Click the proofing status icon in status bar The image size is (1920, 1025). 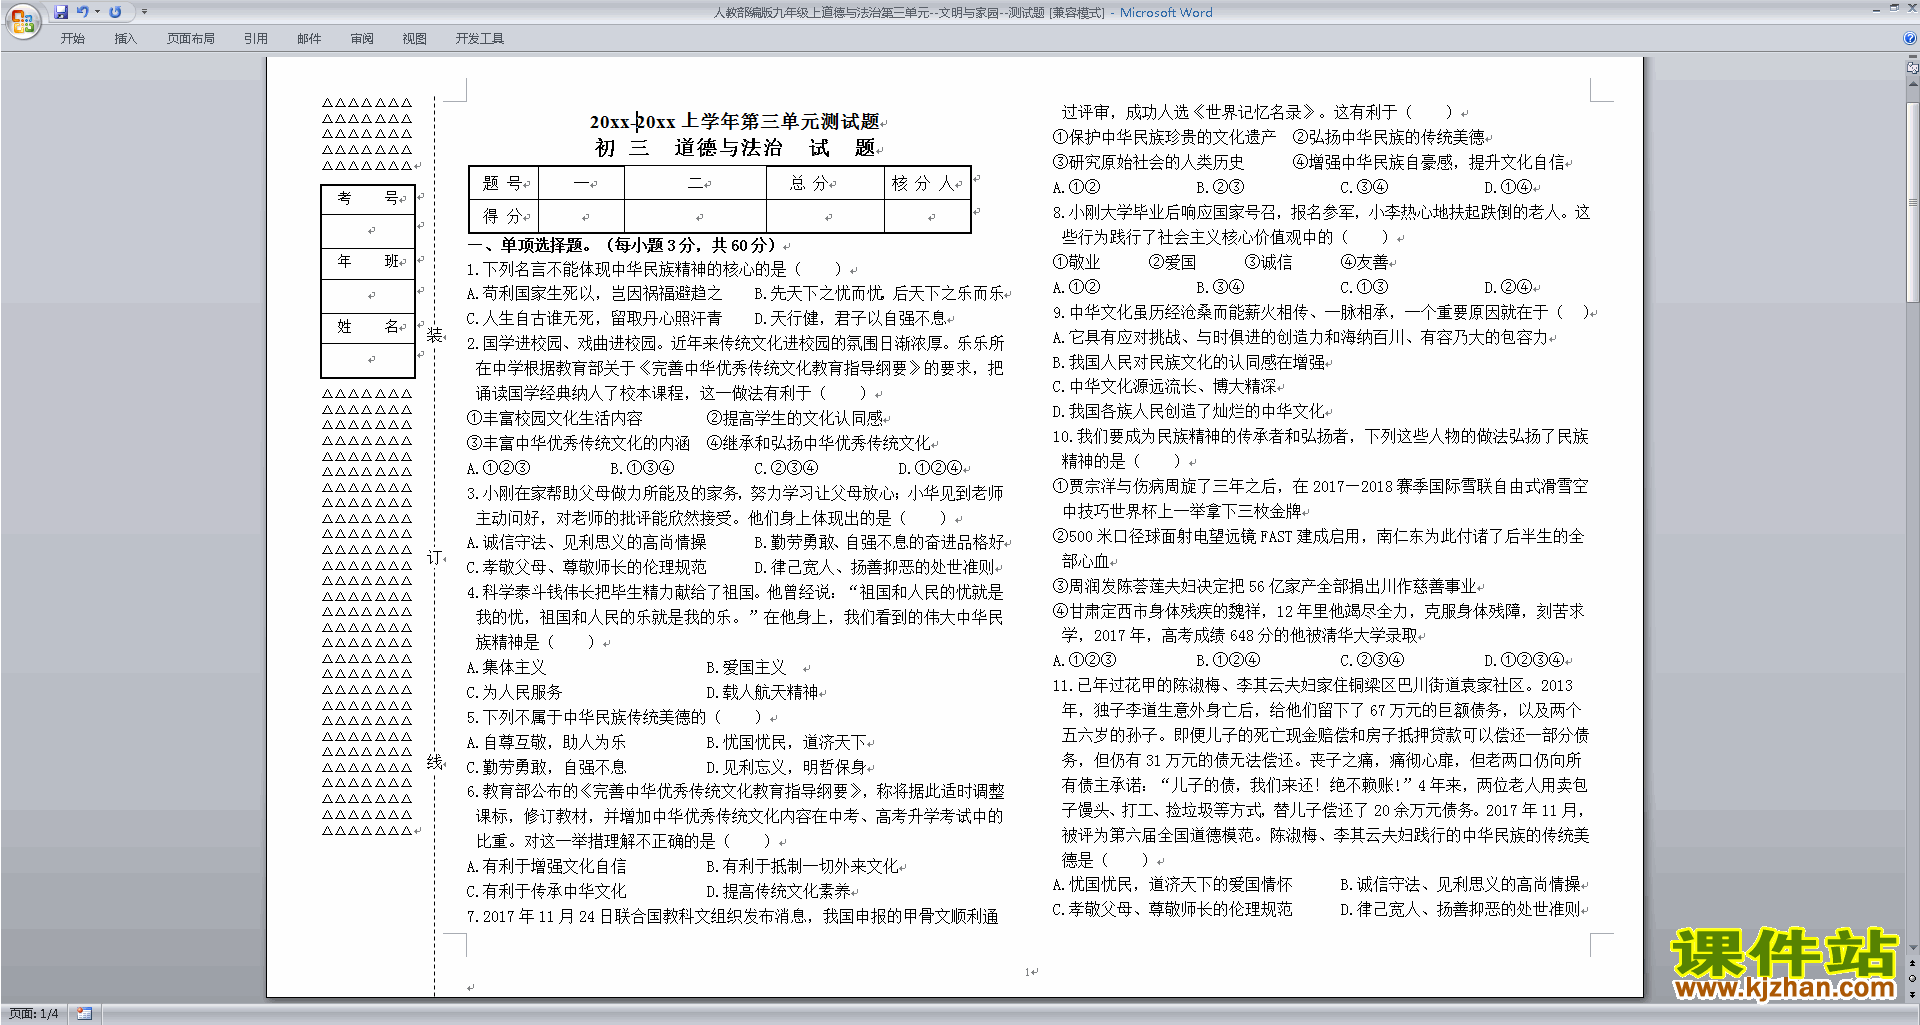click(84, 1014)
